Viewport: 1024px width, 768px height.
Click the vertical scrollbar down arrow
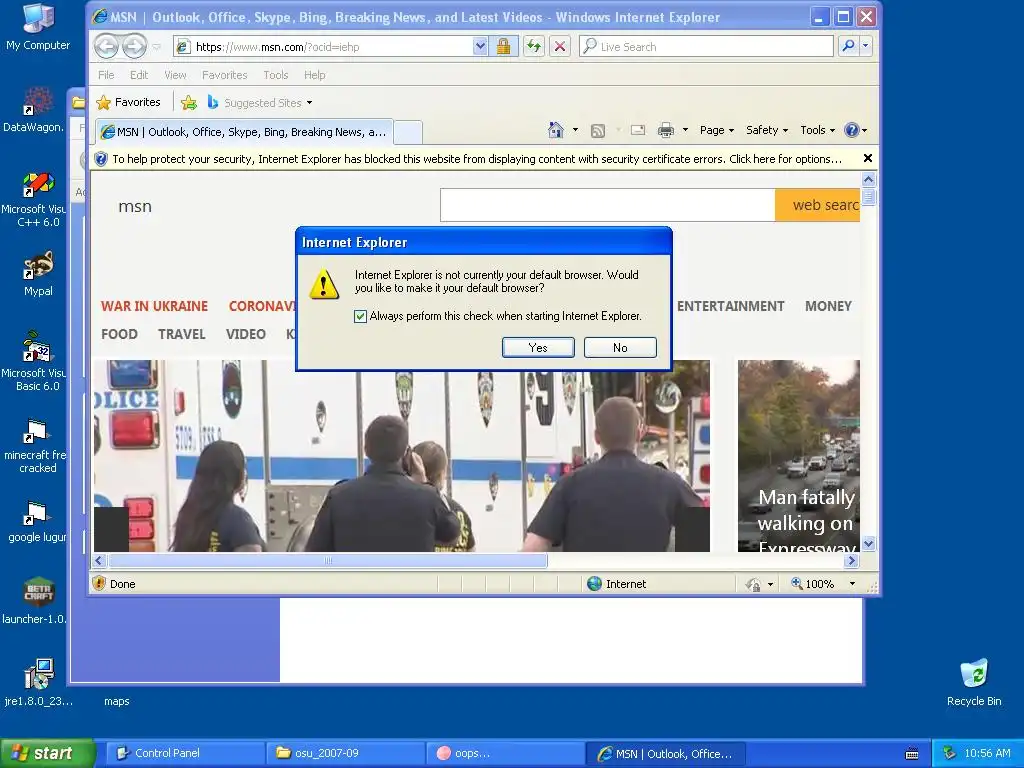click(868, 543)
